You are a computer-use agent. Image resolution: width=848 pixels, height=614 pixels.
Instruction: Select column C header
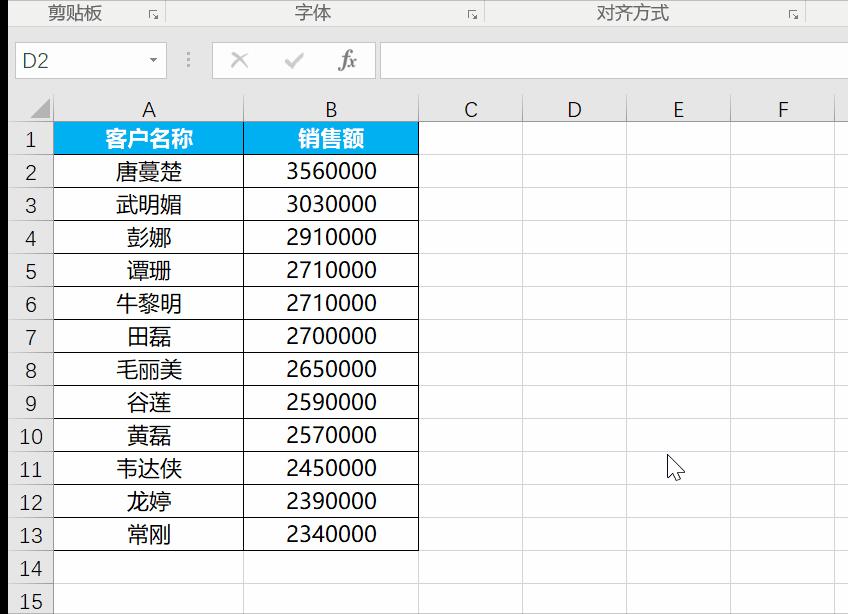tap(470, 107)
